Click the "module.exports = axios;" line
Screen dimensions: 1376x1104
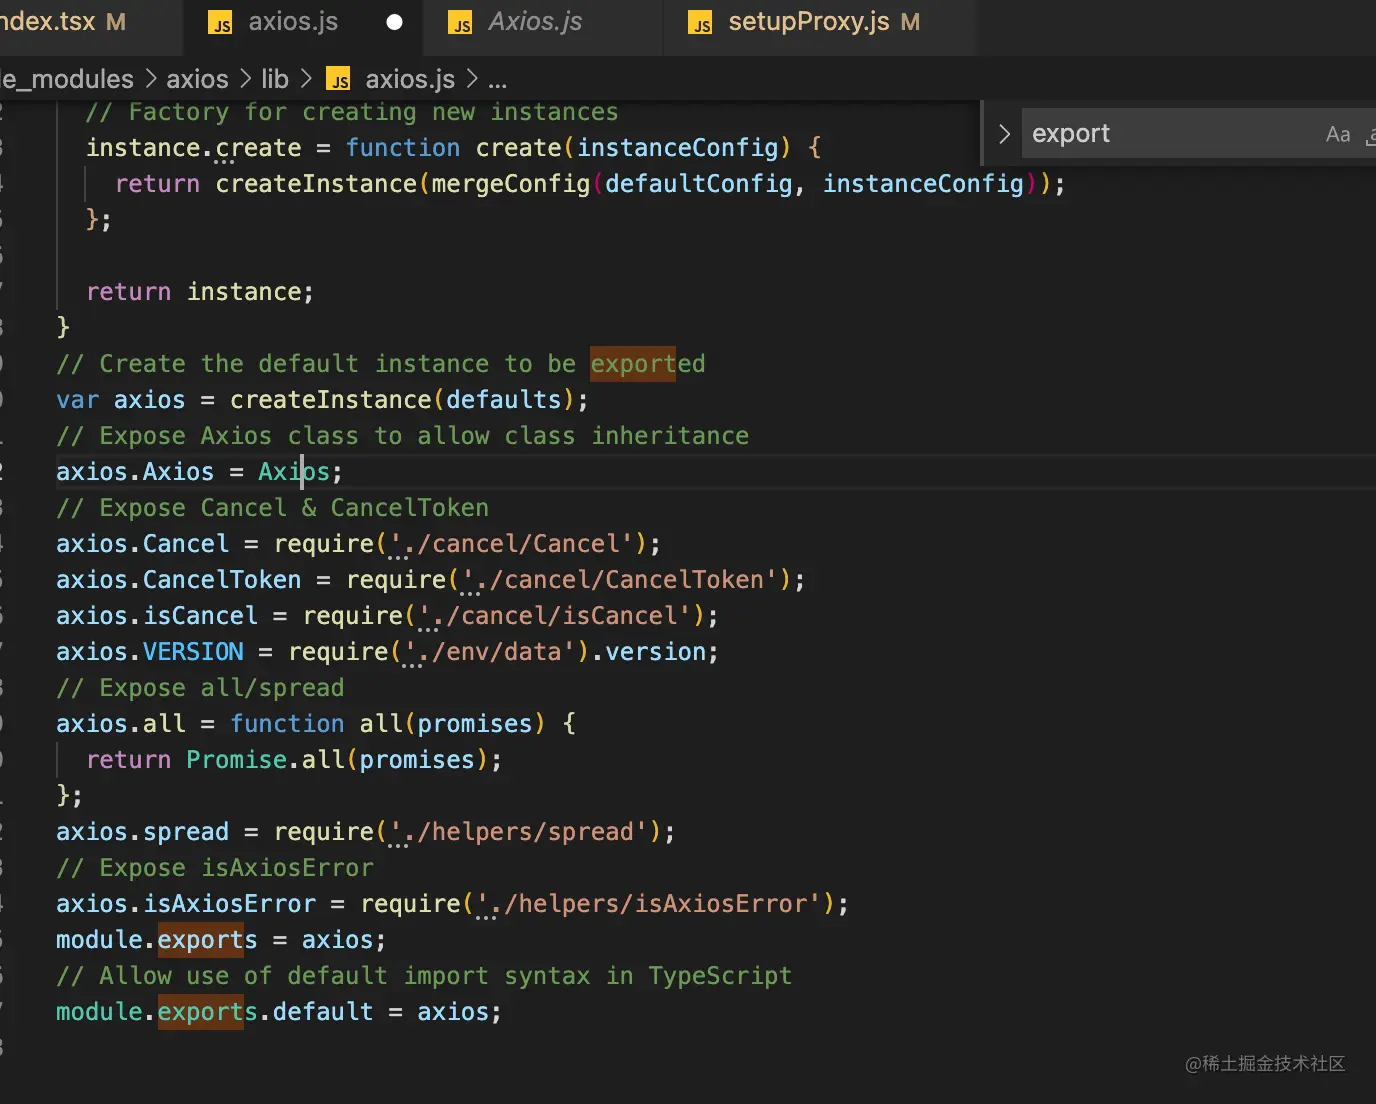(x=222, y=940)
